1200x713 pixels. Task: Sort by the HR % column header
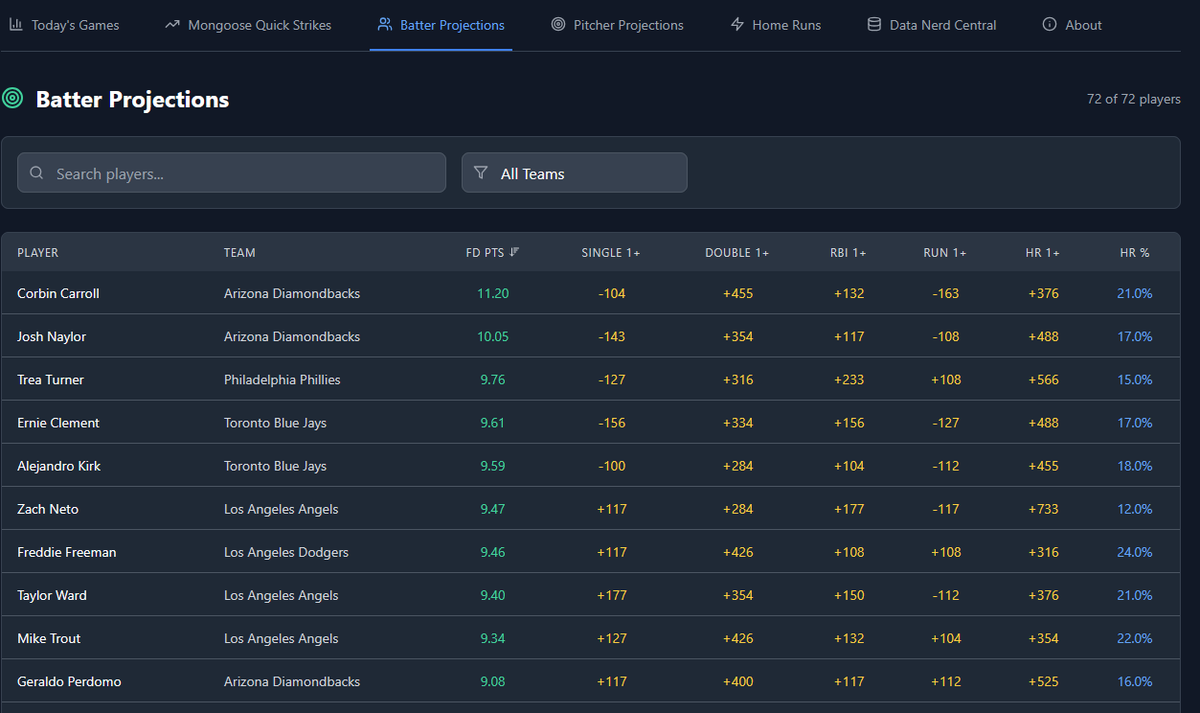[1135, 253]
